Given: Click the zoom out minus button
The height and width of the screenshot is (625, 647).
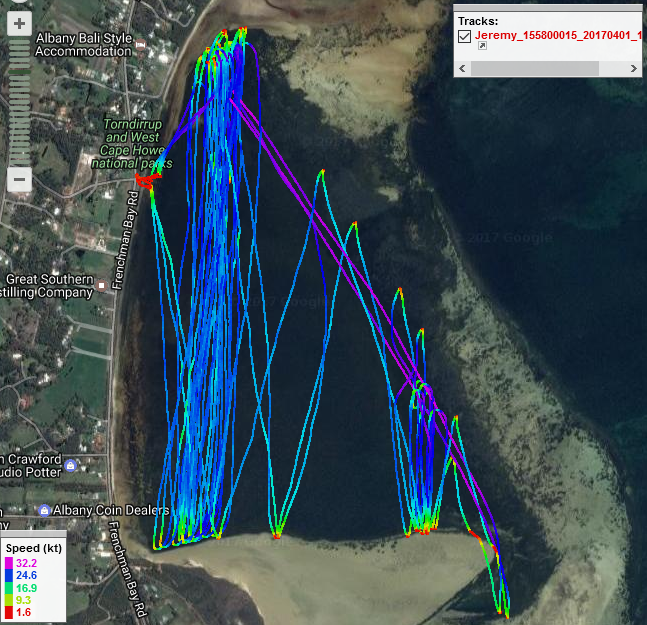Looking at the screenshot, I should point(19,180).
